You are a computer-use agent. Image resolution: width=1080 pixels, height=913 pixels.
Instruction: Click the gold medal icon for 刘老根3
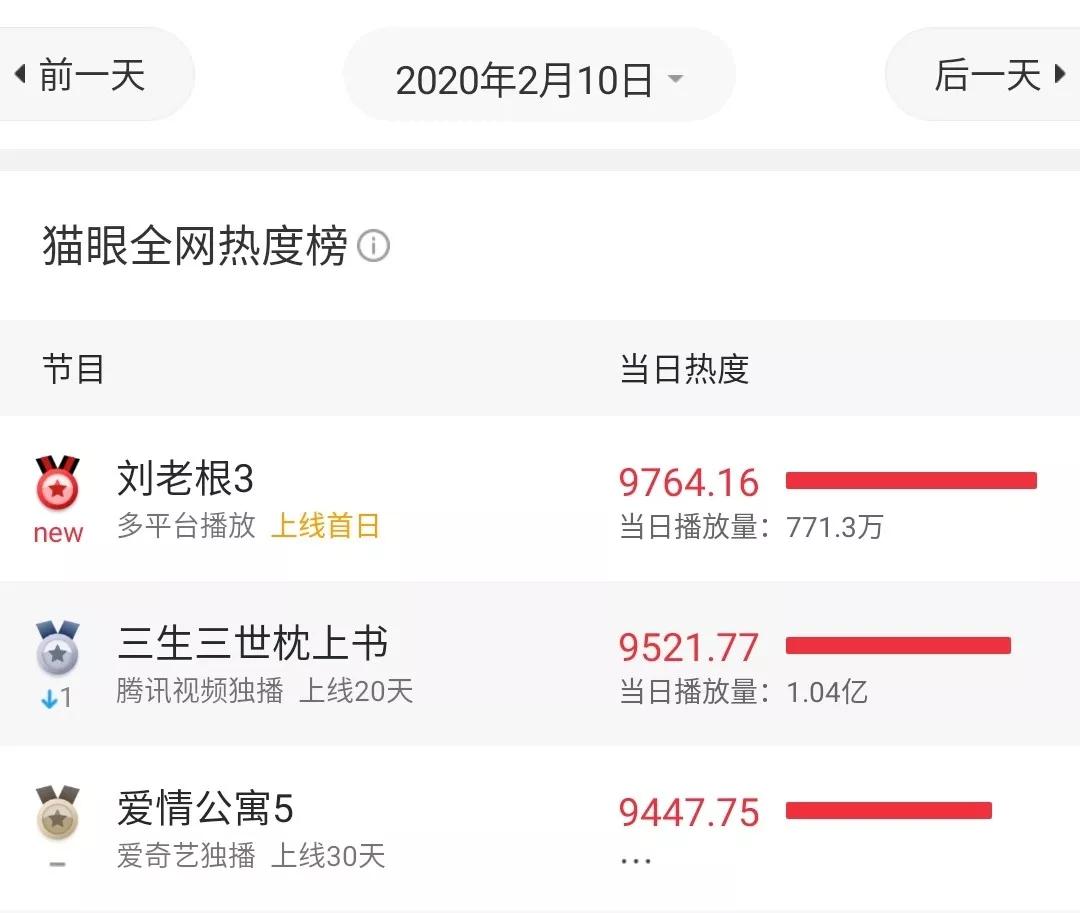click(x=58, y=484)
